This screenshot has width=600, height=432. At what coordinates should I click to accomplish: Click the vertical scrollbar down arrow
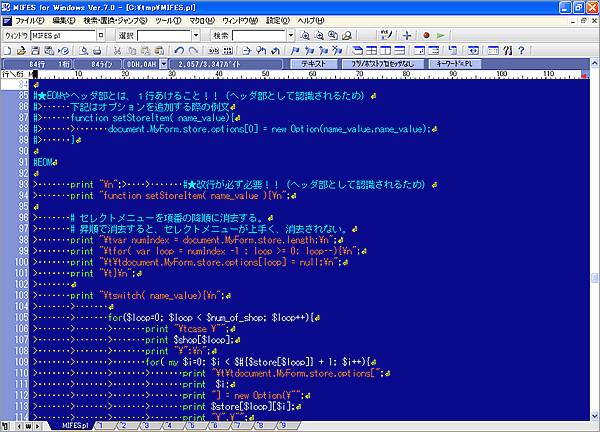595,416
